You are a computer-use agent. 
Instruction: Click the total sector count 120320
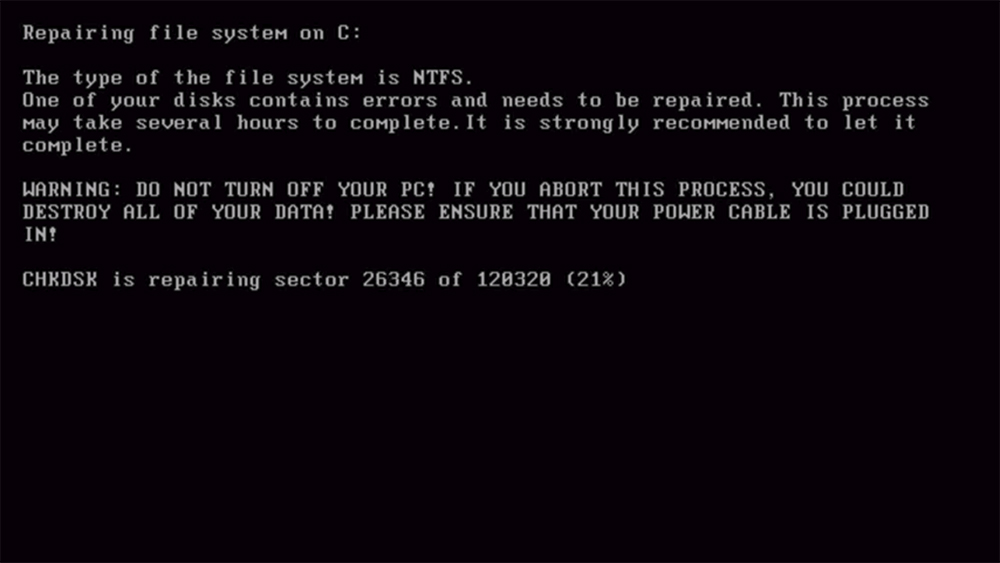(x=514, y=279)
